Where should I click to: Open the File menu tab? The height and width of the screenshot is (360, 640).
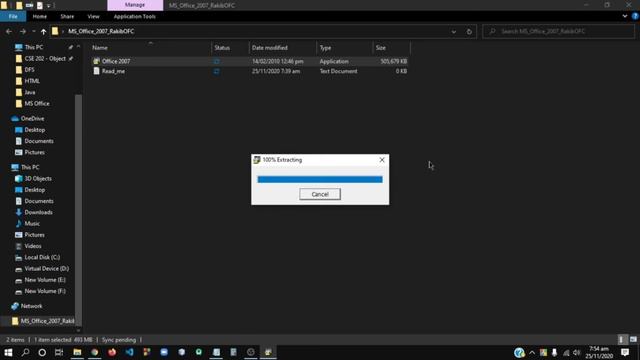point(13,16)
